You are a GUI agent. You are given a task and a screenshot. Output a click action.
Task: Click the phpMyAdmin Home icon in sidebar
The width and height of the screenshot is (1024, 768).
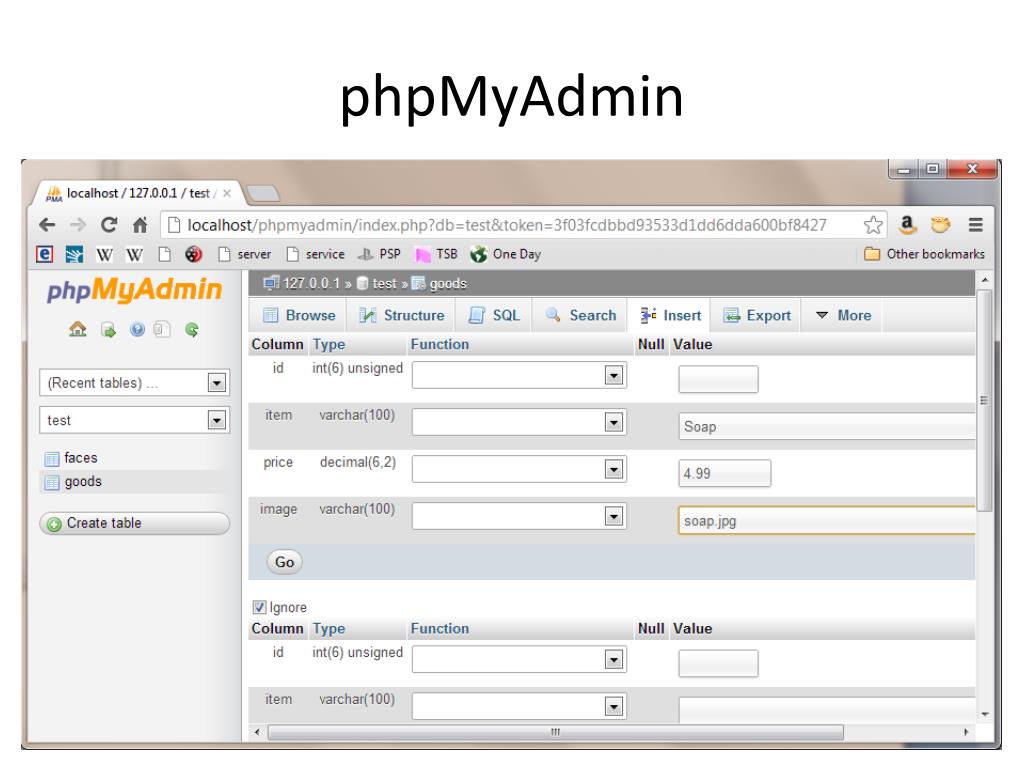click(78, 329)
